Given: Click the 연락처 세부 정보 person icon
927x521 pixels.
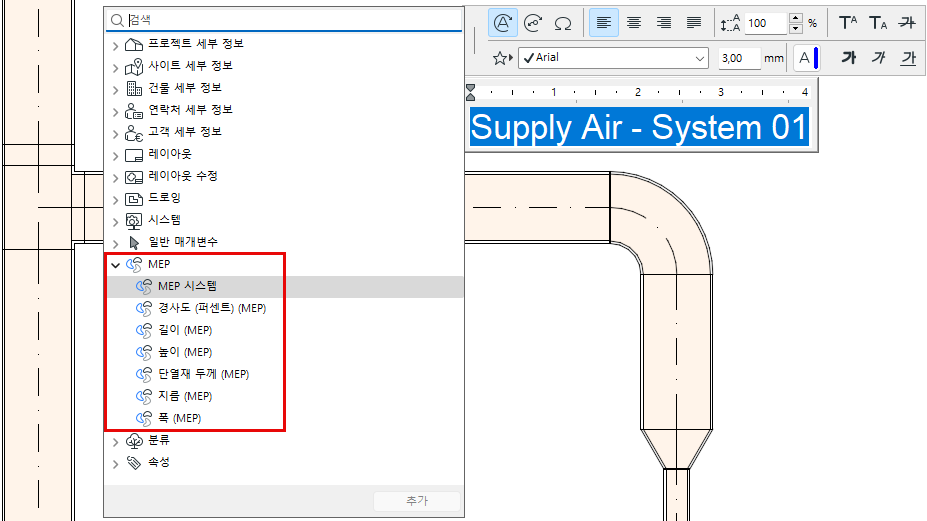Looking at the screenshot, I should (134, 111).
